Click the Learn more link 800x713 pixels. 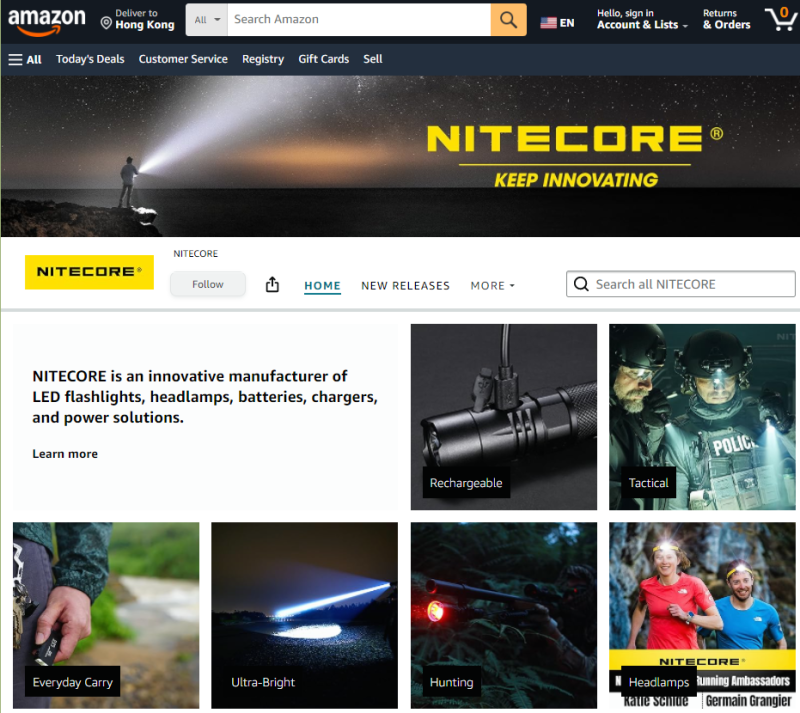pos(65,454)
